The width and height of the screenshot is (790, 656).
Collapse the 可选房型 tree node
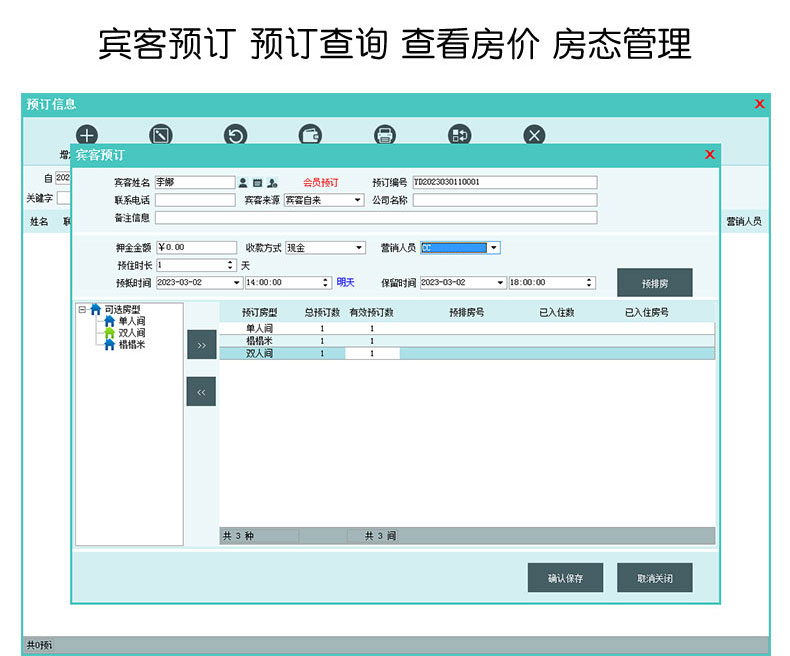click(82, 310)
